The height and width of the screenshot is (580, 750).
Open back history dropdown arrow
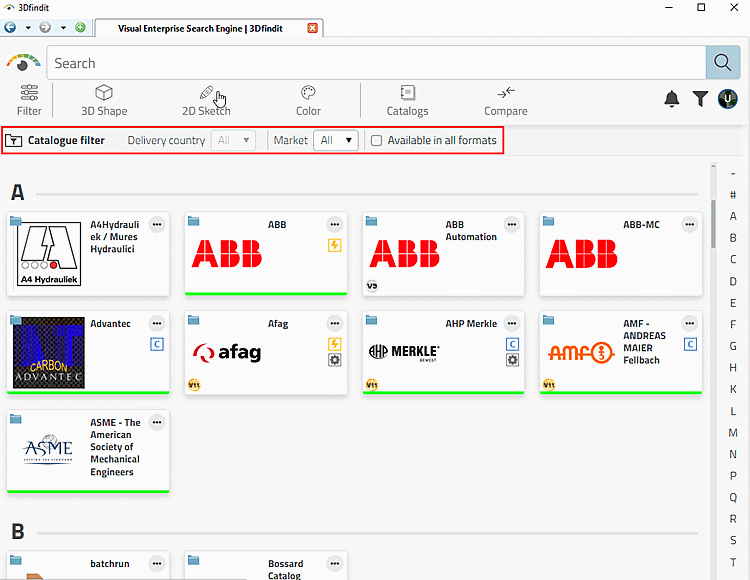[x=28, y=28]
